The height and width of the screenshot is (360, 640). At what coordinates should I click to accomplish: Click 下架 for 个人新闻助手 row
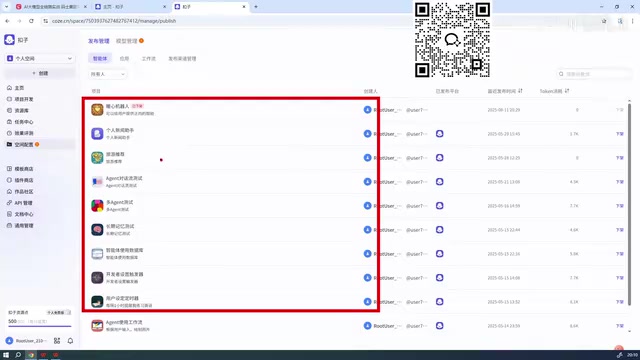click(x=620, y=134)
